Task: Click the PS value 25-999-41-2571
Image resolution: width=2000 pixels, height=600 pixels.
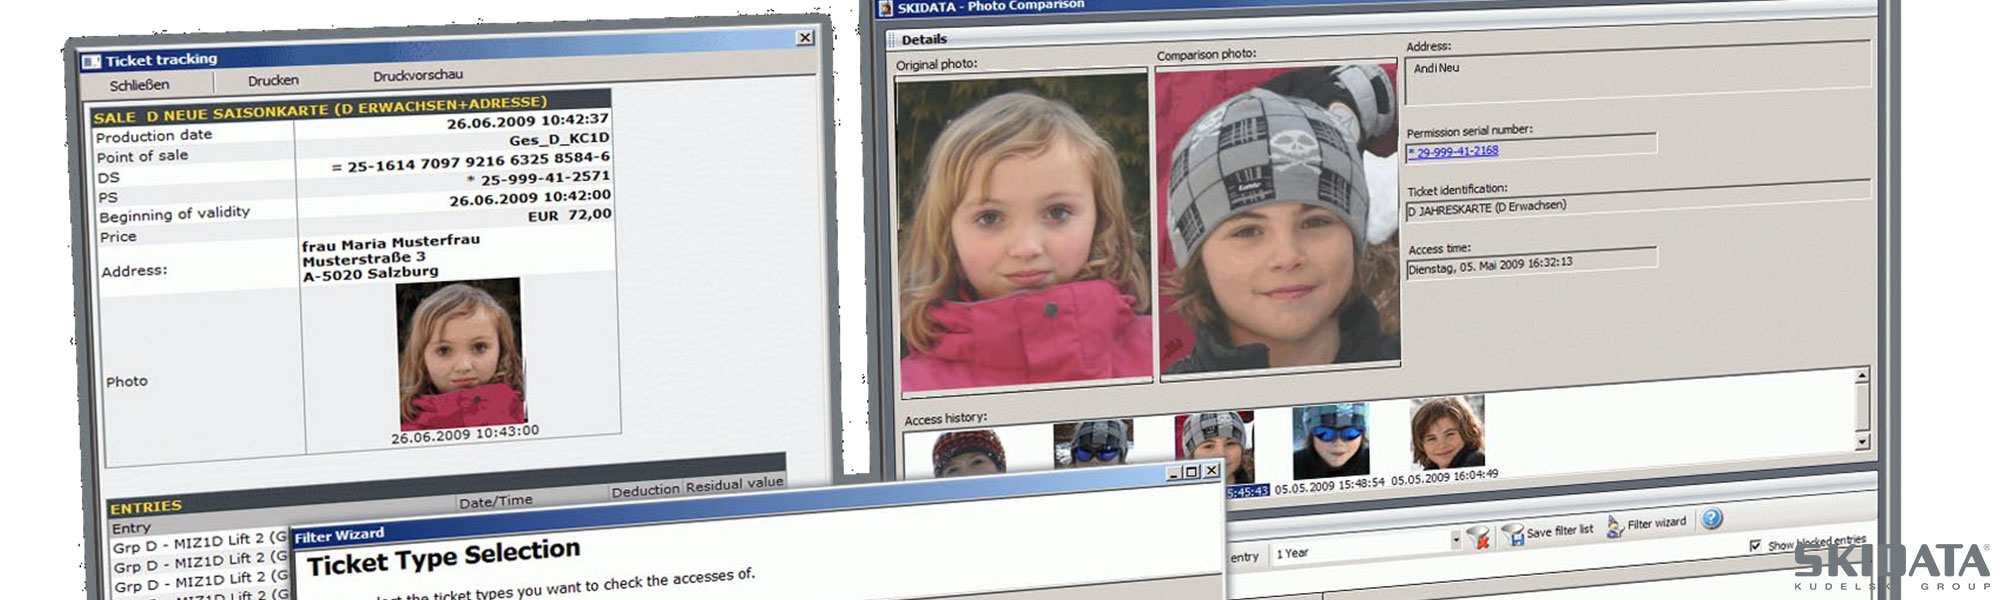Action: 538,178
